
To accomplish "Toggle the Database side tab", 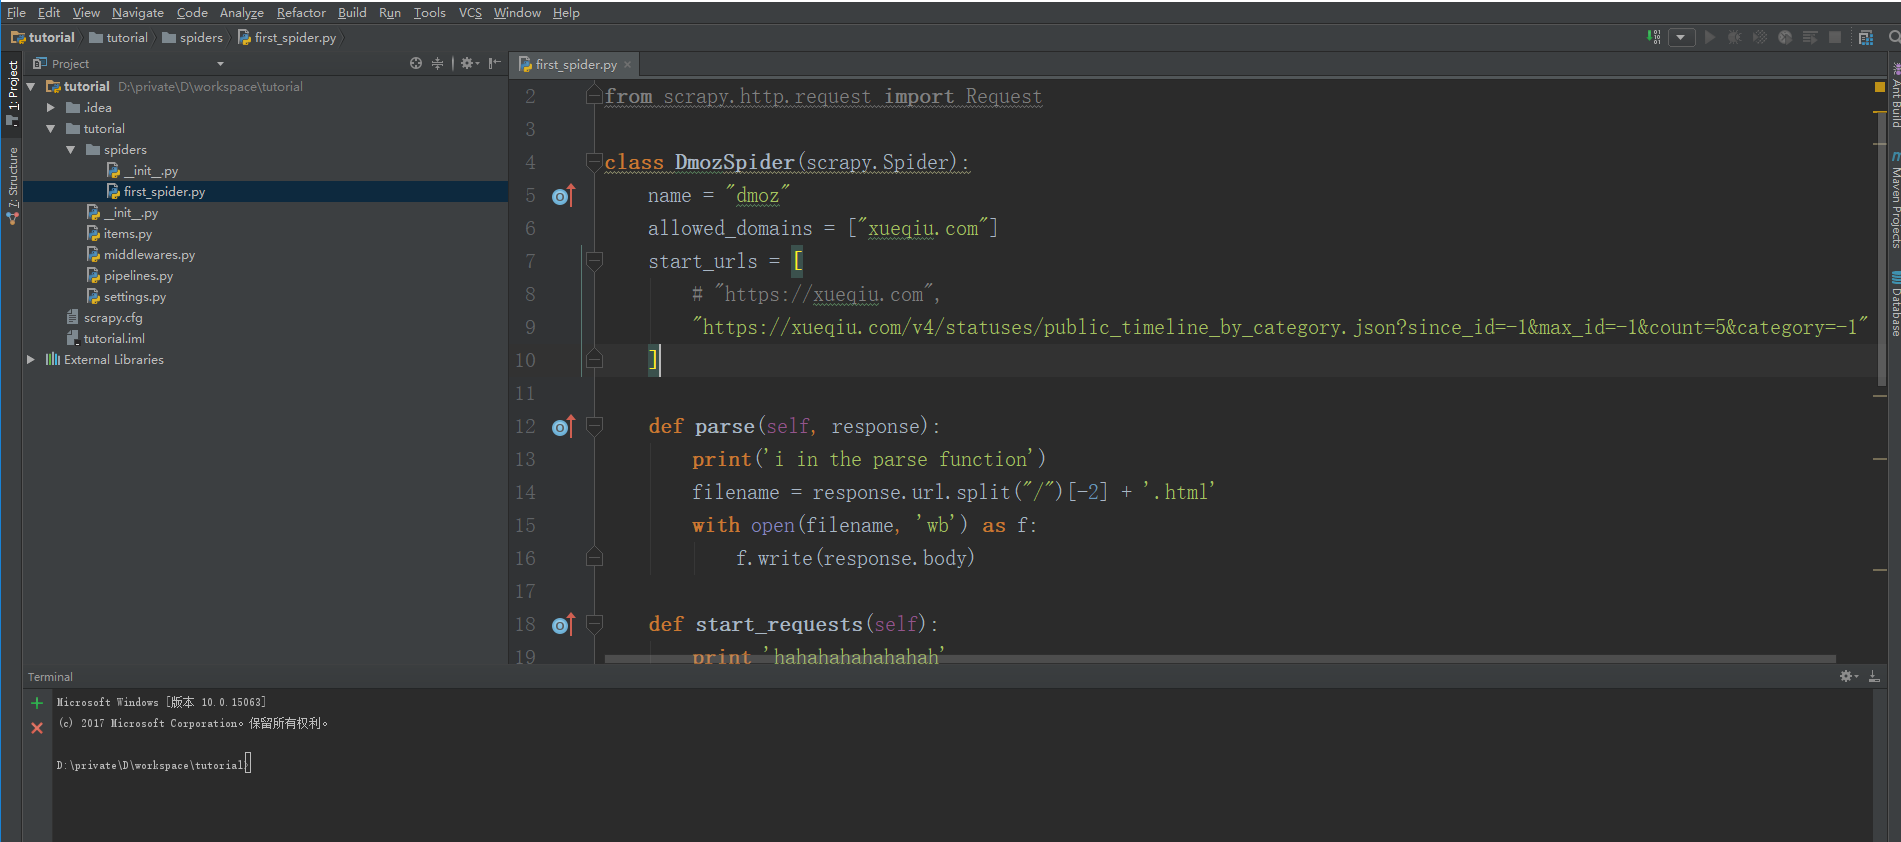I will tap(1895, 304).
